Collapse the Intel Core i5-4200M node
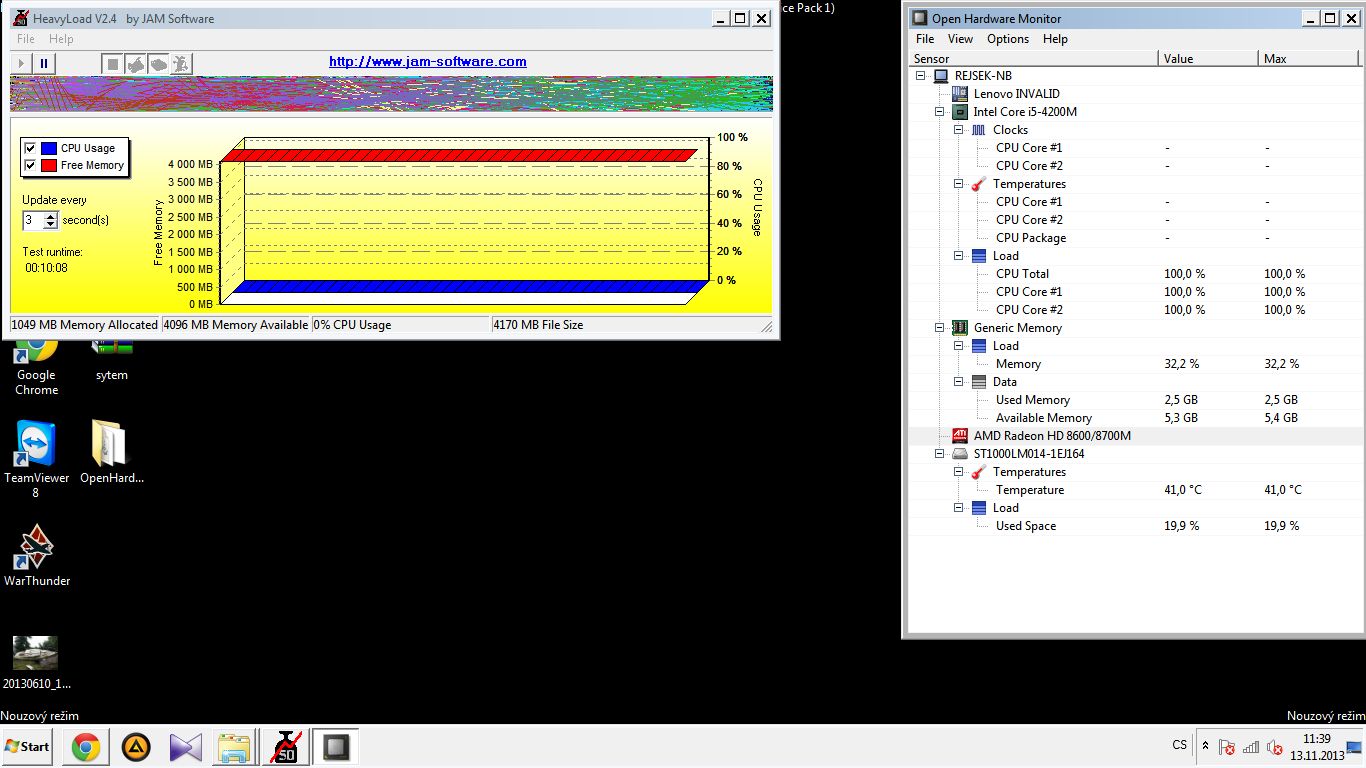 point(940,112)
